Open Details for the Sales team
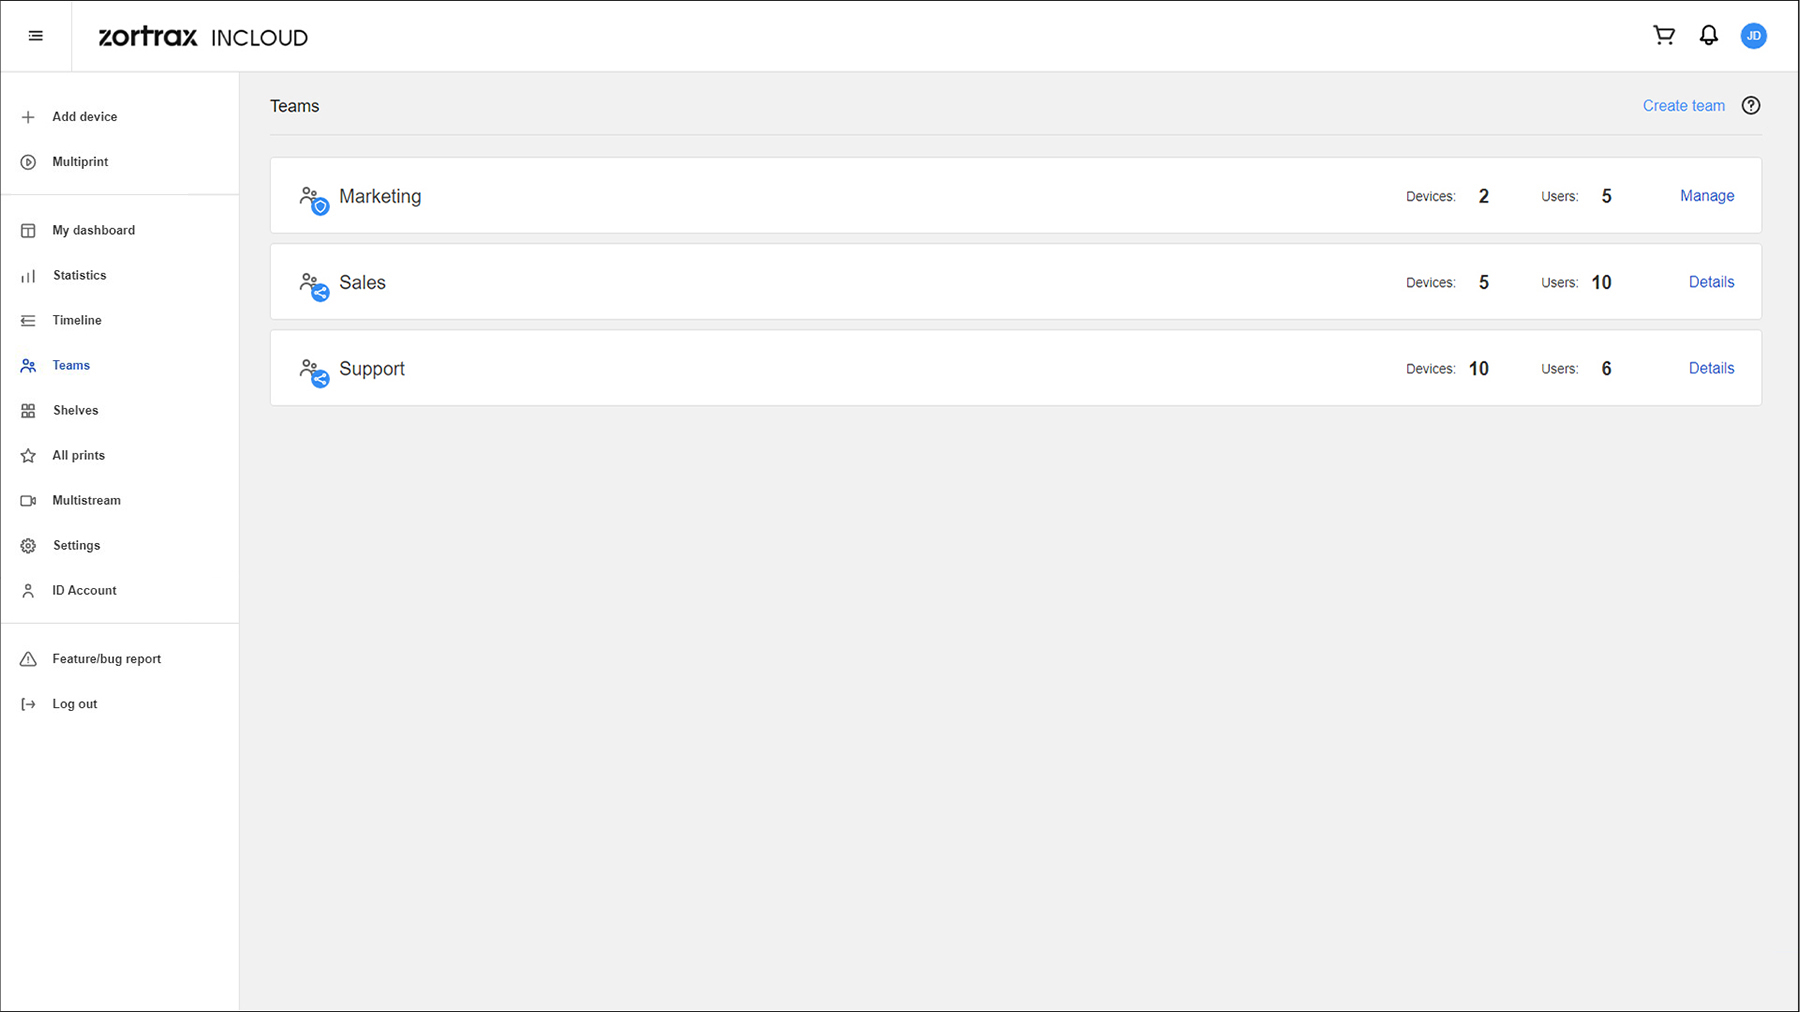Viewport: 1800px width, 1012px height. coord(1711,282)
